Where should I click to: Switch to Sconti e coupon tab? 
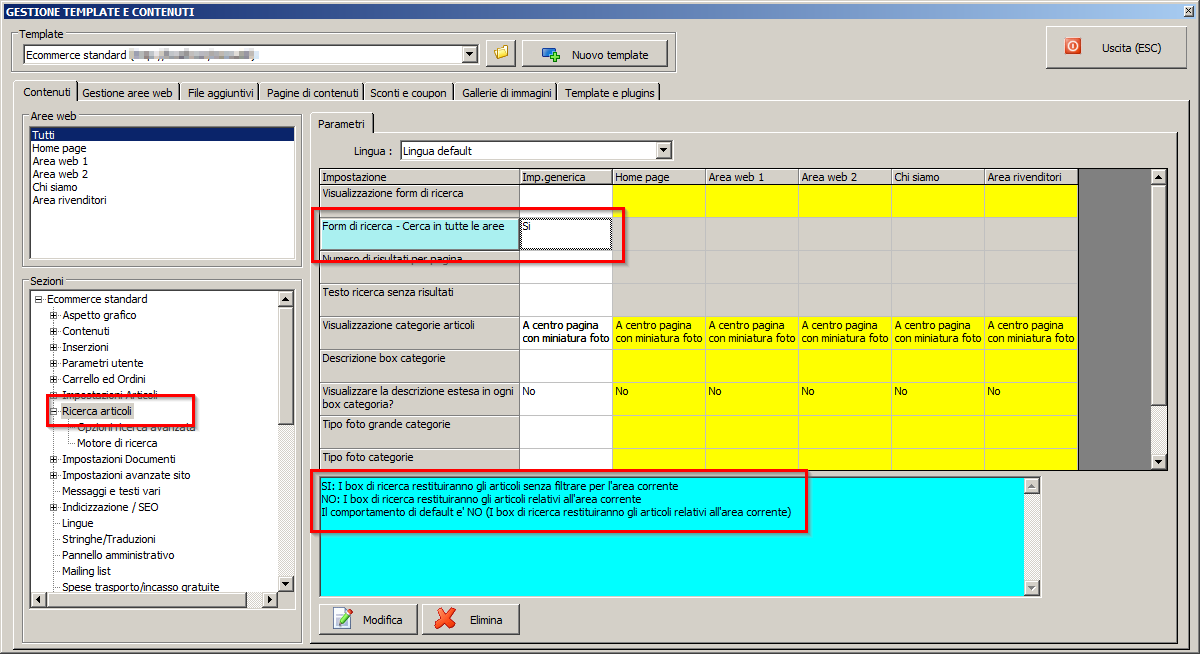408,93
